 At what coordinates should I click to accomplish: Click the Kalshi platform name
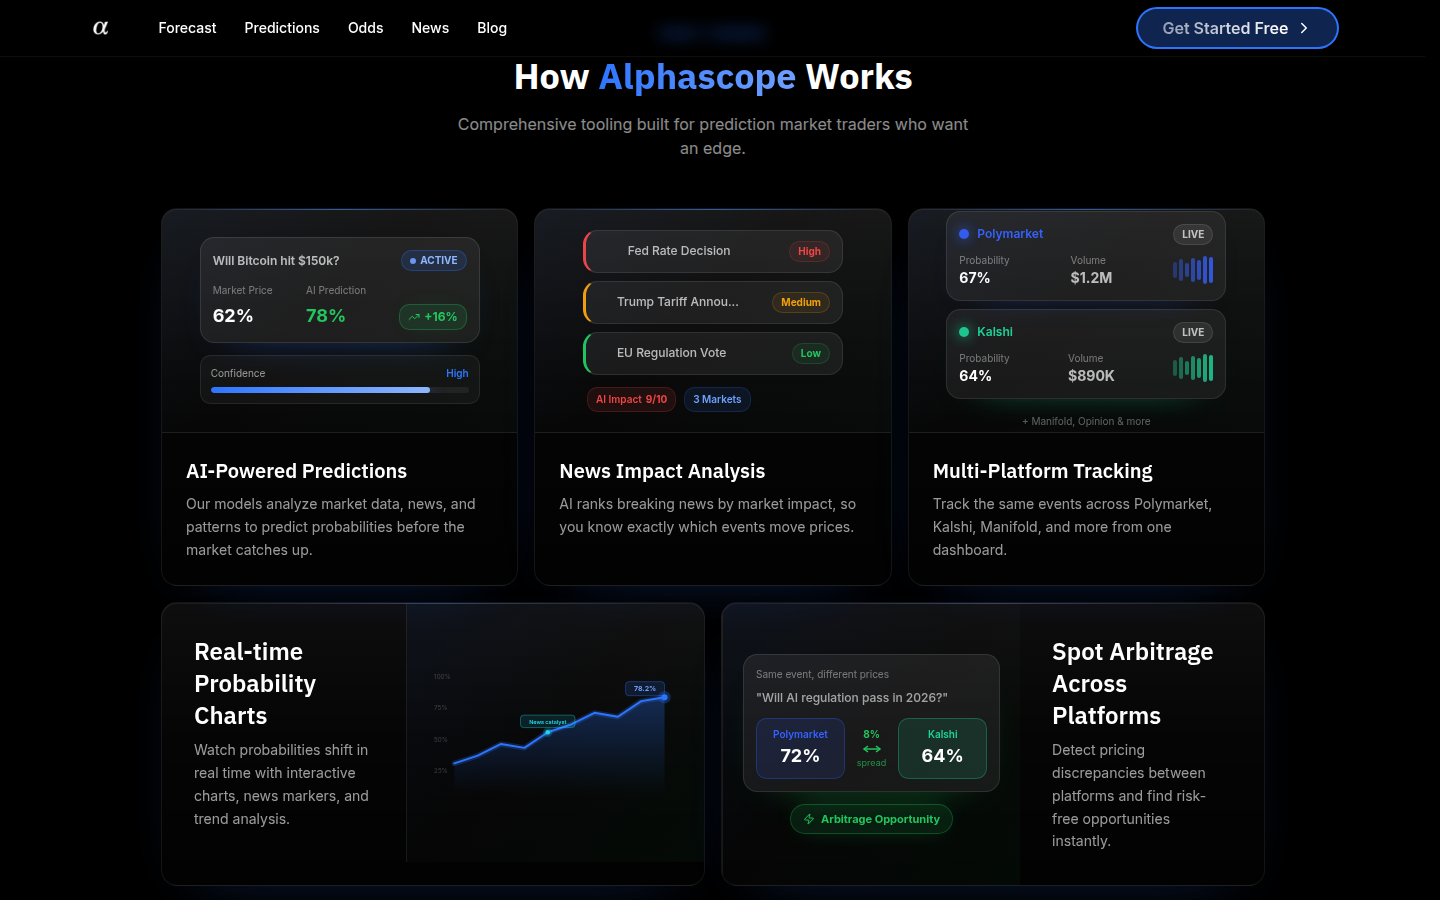click(995, 332)
